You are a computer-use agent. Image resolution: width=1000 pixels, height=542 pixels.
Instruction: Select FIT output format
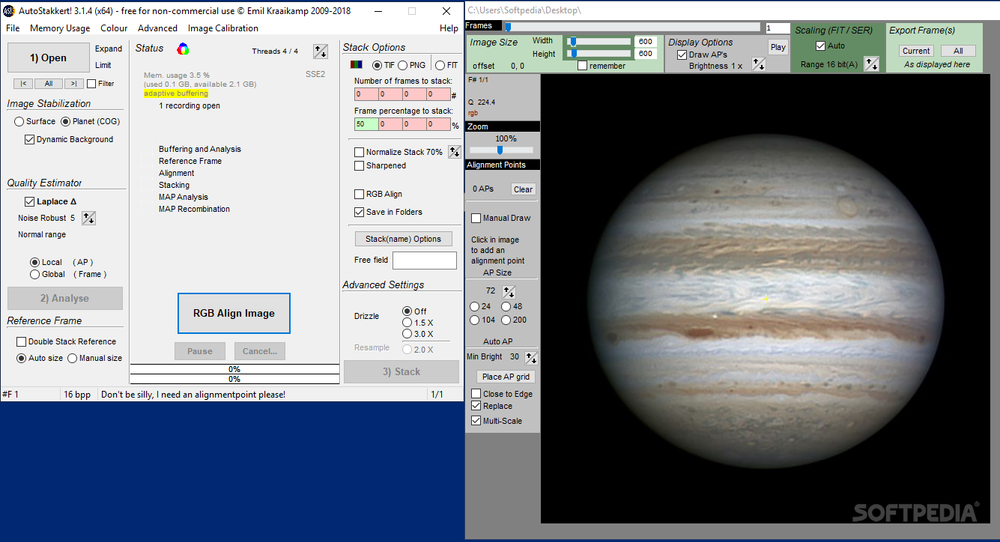click(x=440, y=65)
